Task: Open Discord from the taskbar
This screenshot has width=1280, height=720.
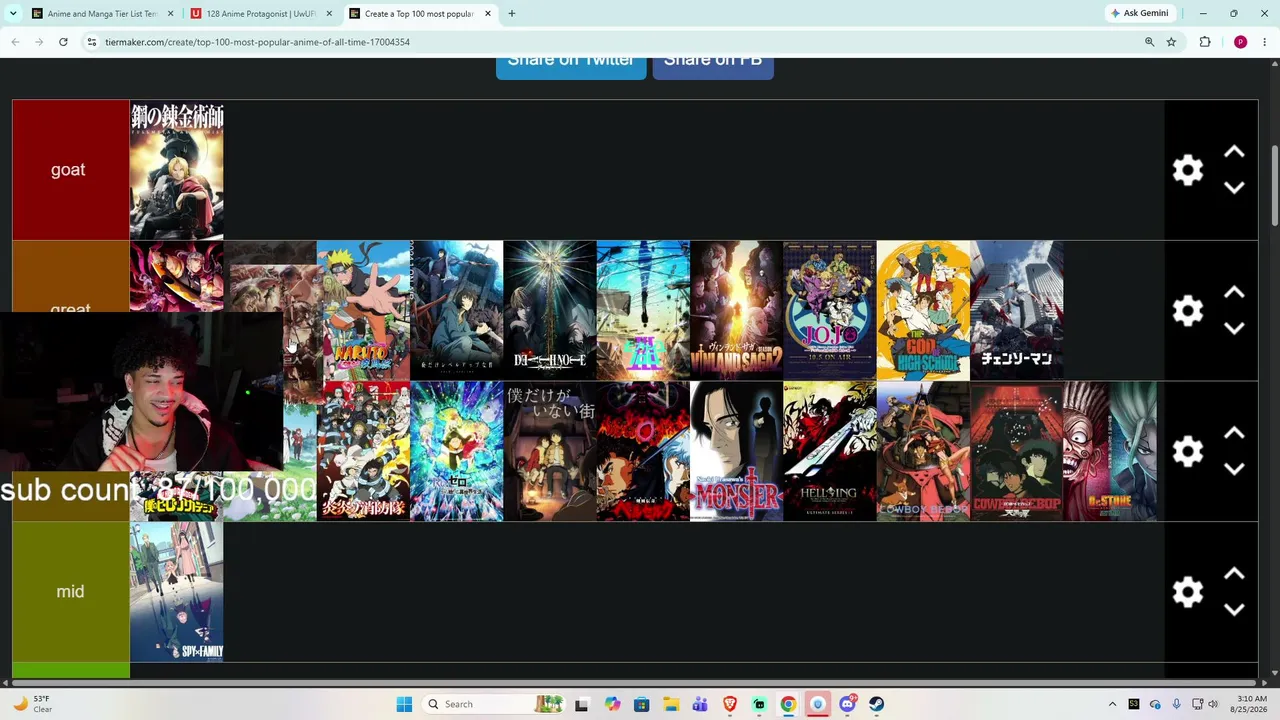Action: point(847,704)
